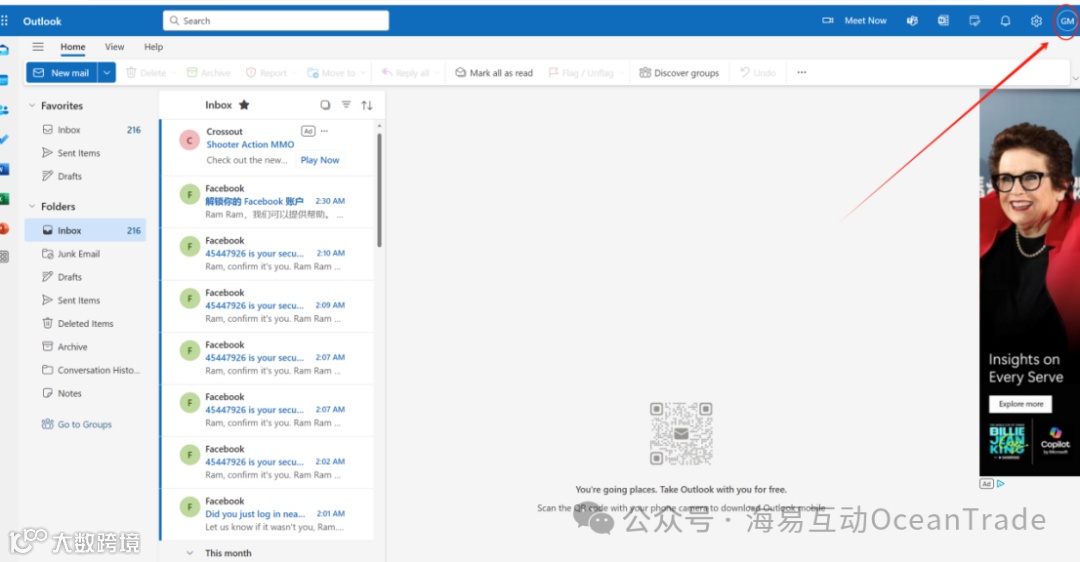Click the Outlook mobile QR code image
The image size is (1080, 562).
coord(681,434)
